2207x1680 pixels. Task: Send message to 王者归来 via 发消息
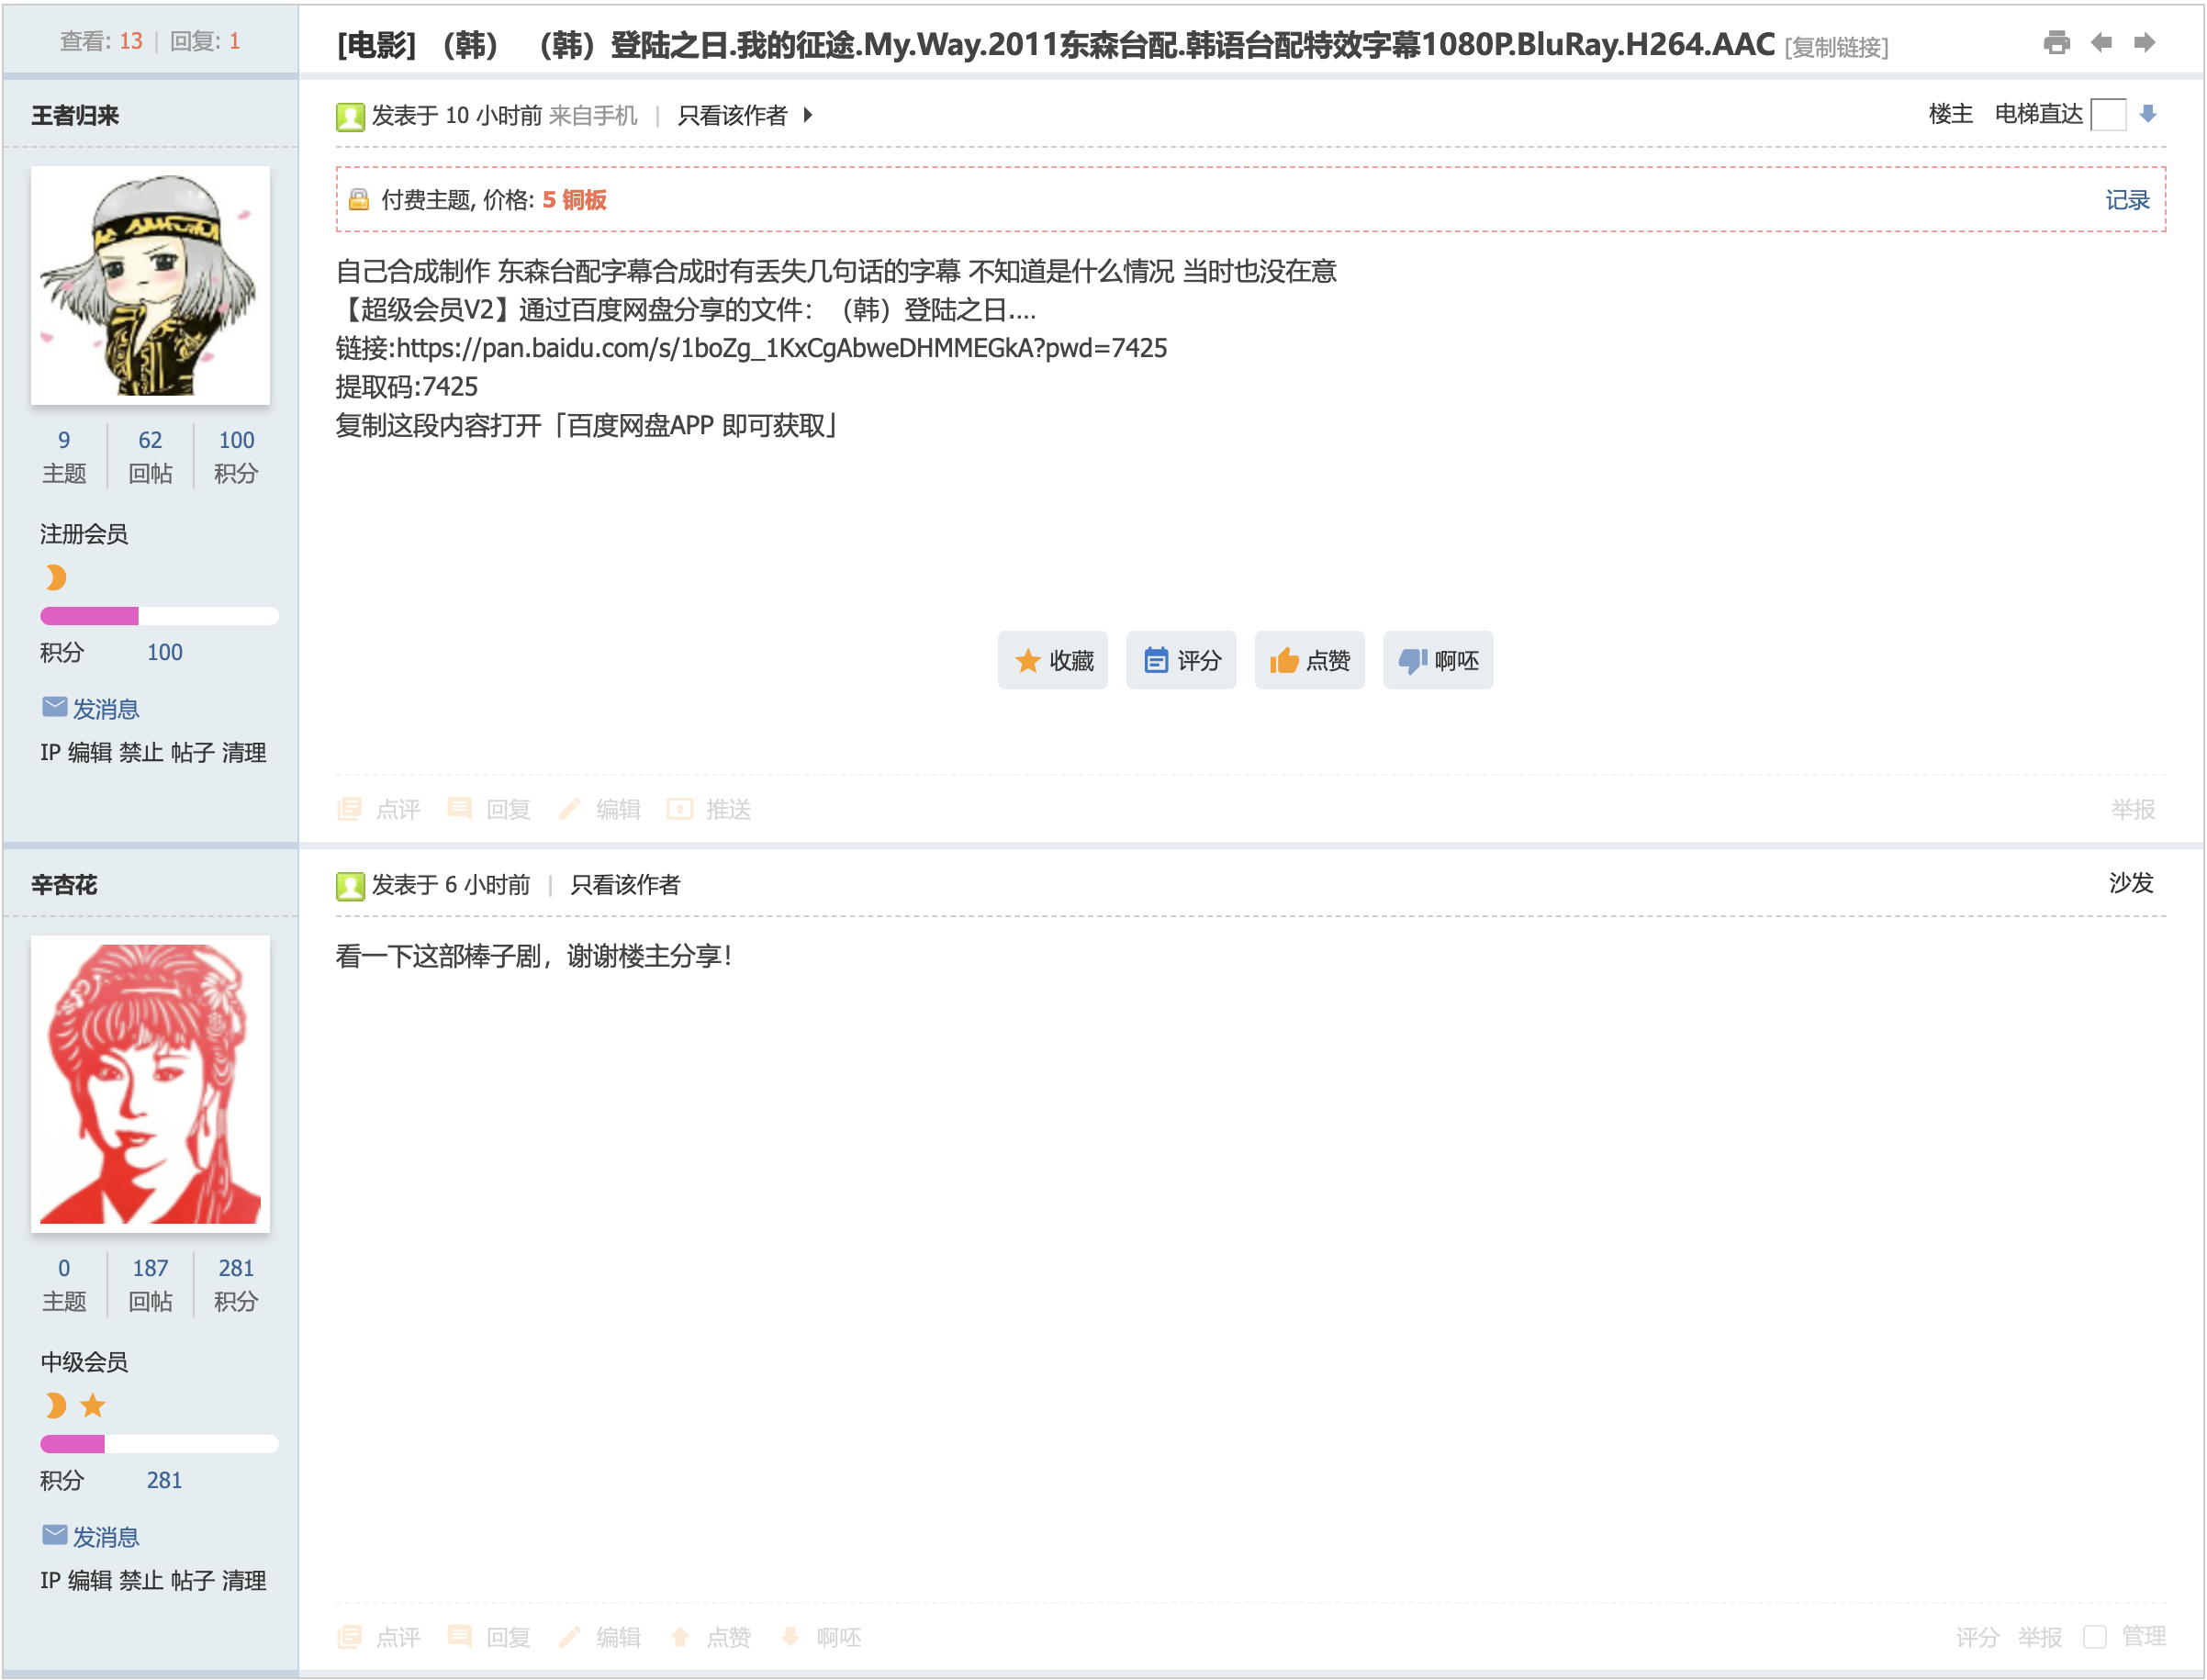pyautogui.click(x=104, y=709)
